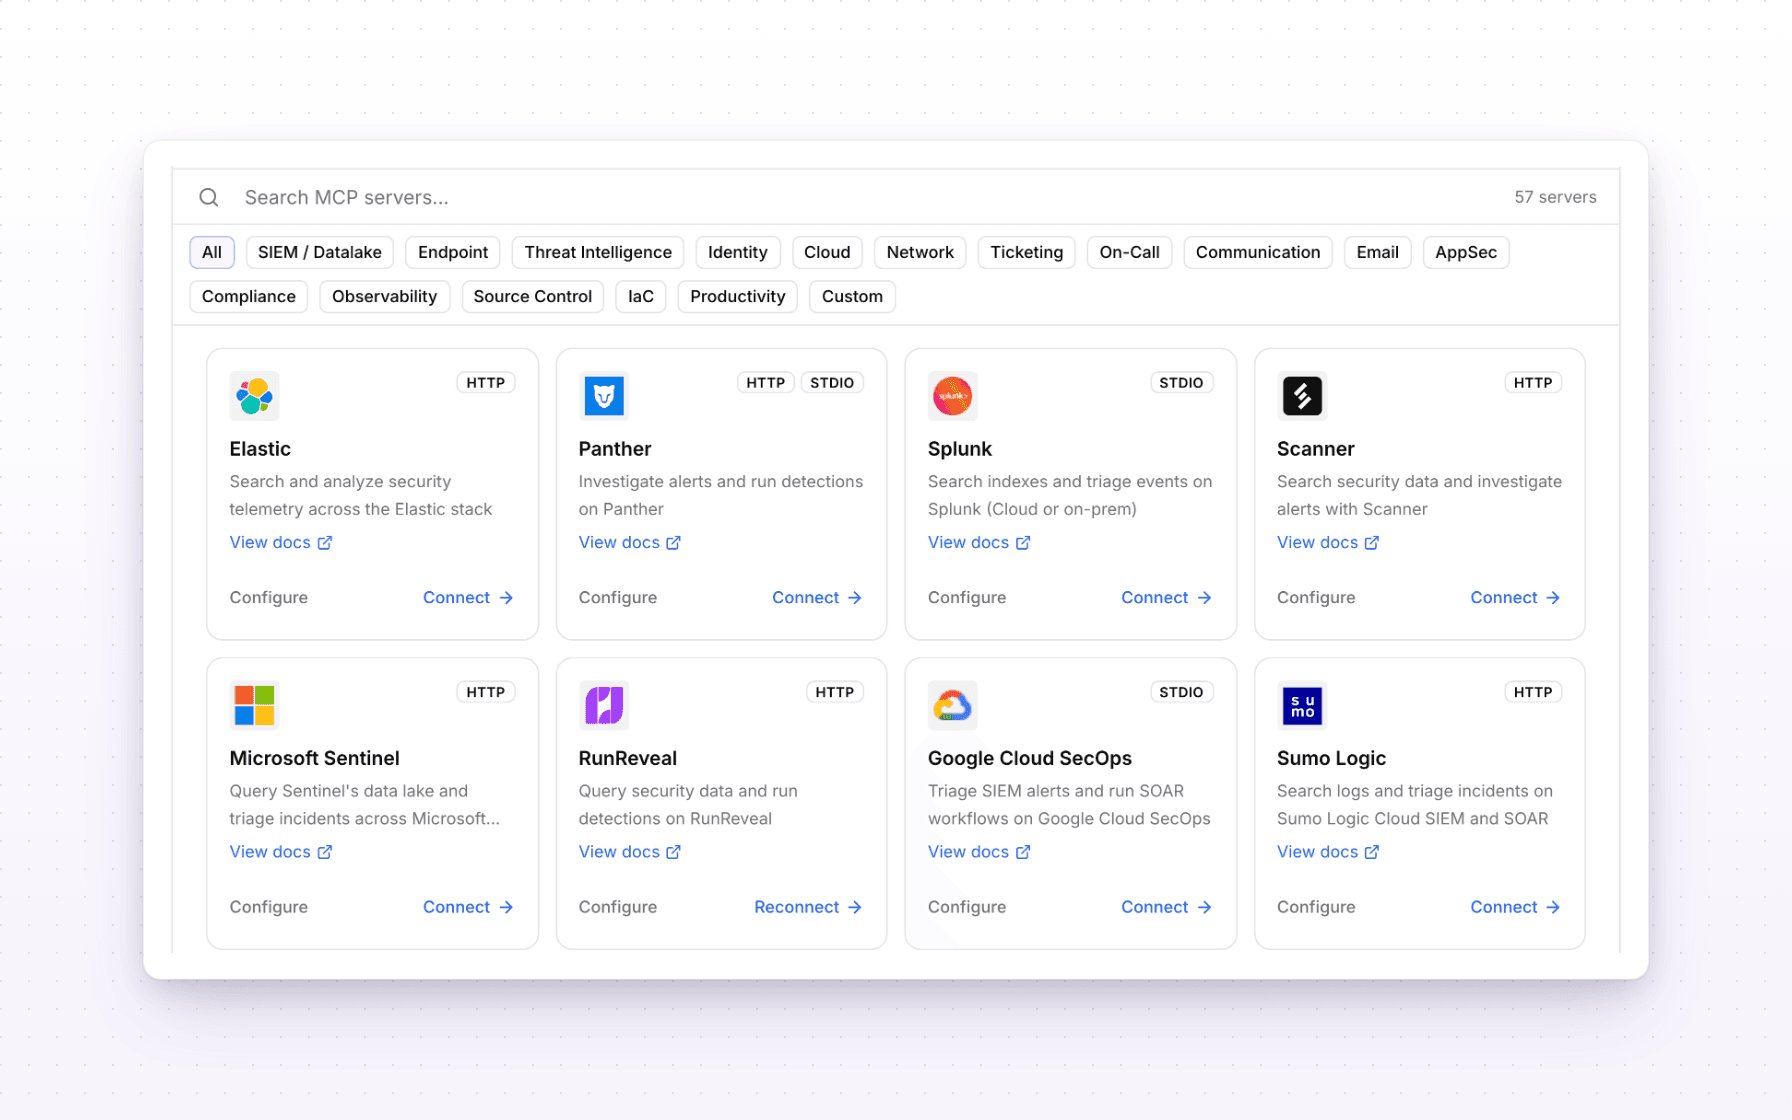Click the RunReveal logo icon
The height and width of the screenshot is (1120, 1792).
[603, 705]
